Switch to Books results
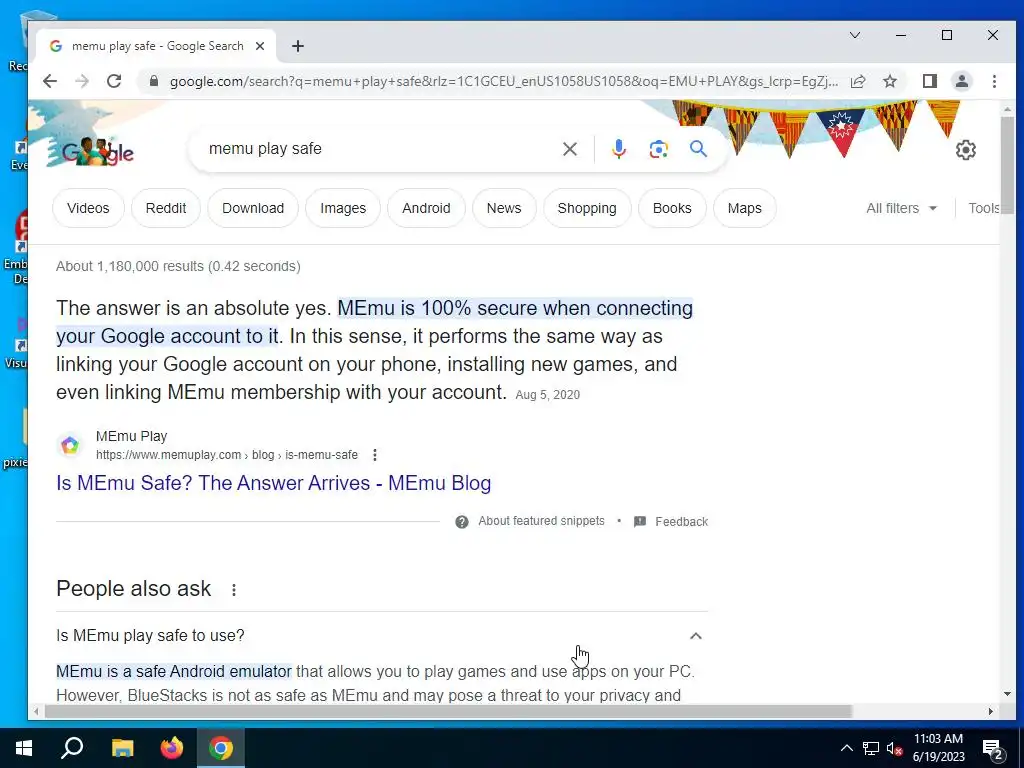Viewport: 1024px width, 768px height. point(672,208)
